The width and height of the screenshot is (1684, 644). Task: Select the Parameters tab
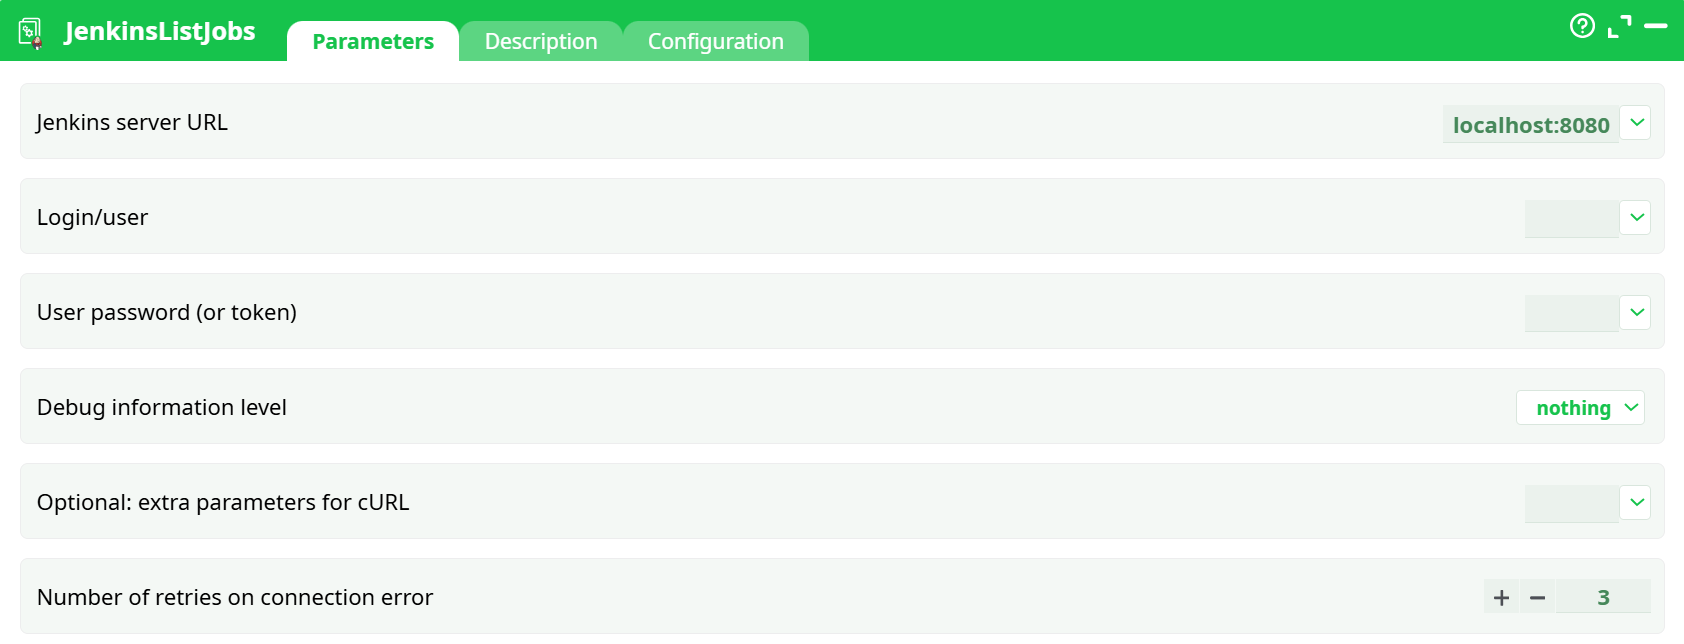tap(372, 41)
